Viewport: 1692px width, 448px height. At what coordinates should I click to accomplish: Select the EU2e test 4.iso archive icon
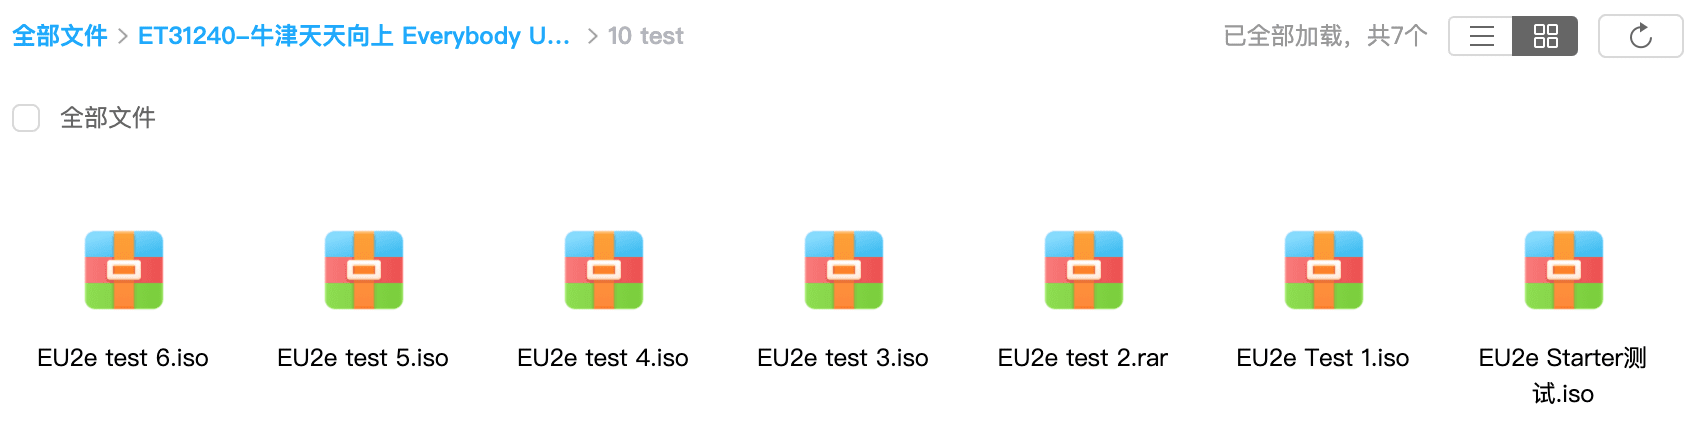(604, 270)
